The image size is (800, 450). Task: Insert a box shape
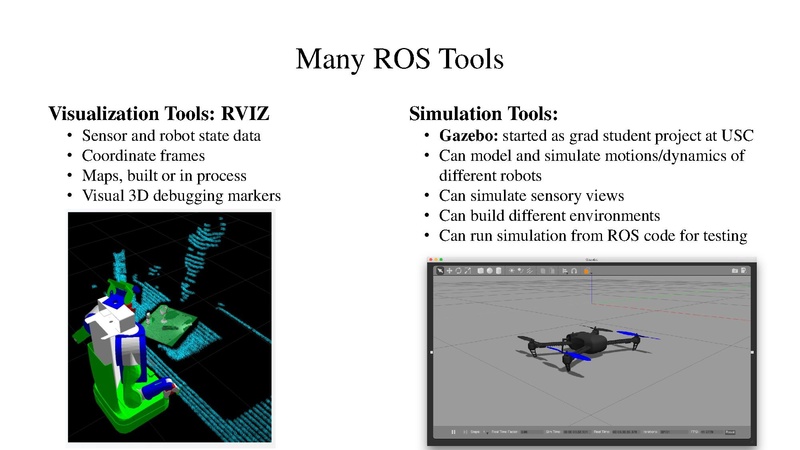point(480,270)
